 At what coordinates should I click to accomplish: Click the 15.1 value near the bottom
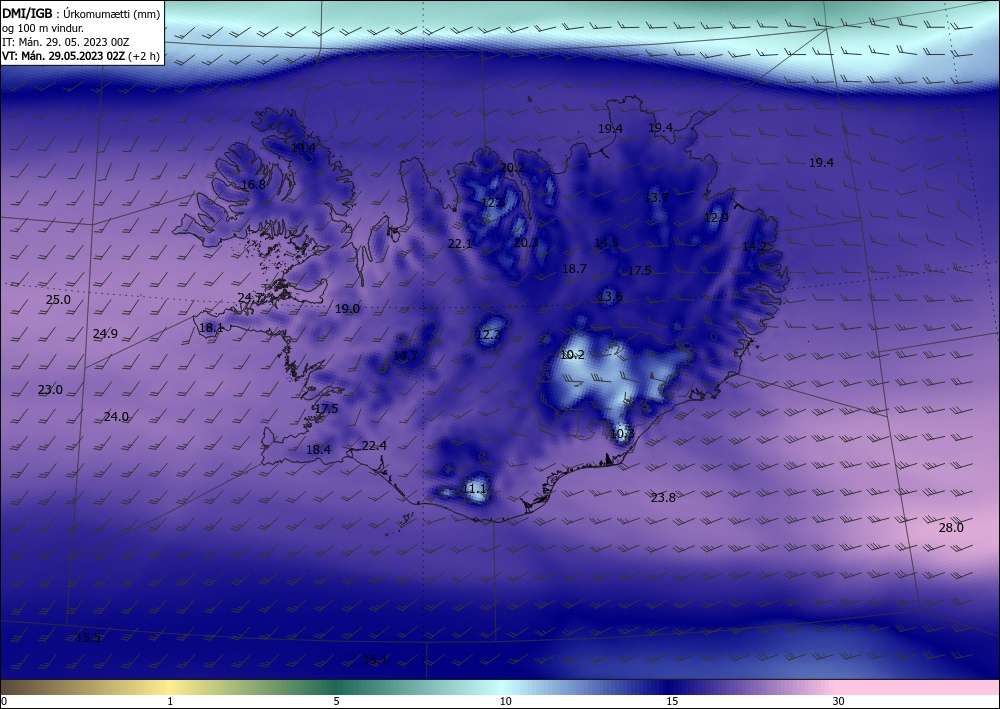pos(375,660)
